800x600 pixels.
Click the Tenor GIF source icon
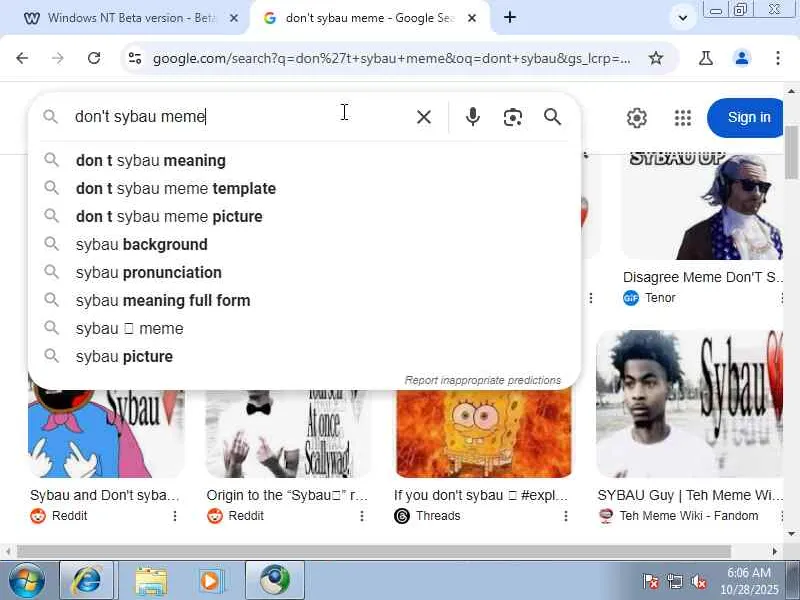point(631,297)
